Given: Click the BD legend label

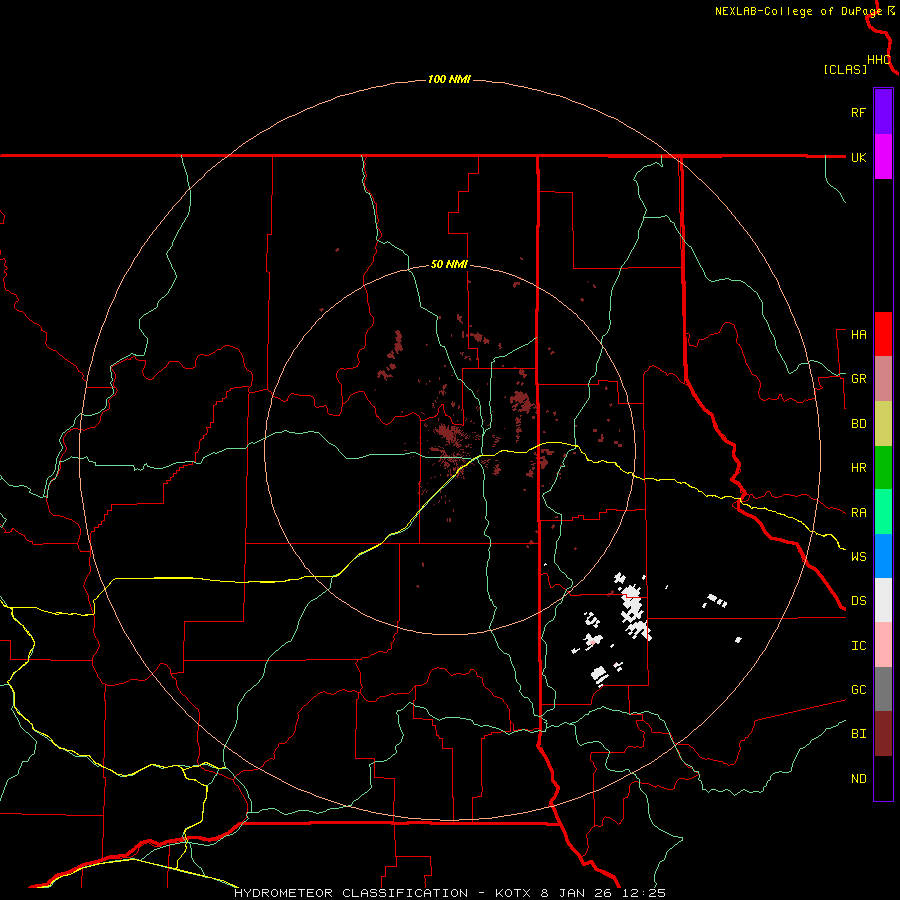Looking at the screenshot, I should click(858, 424).
